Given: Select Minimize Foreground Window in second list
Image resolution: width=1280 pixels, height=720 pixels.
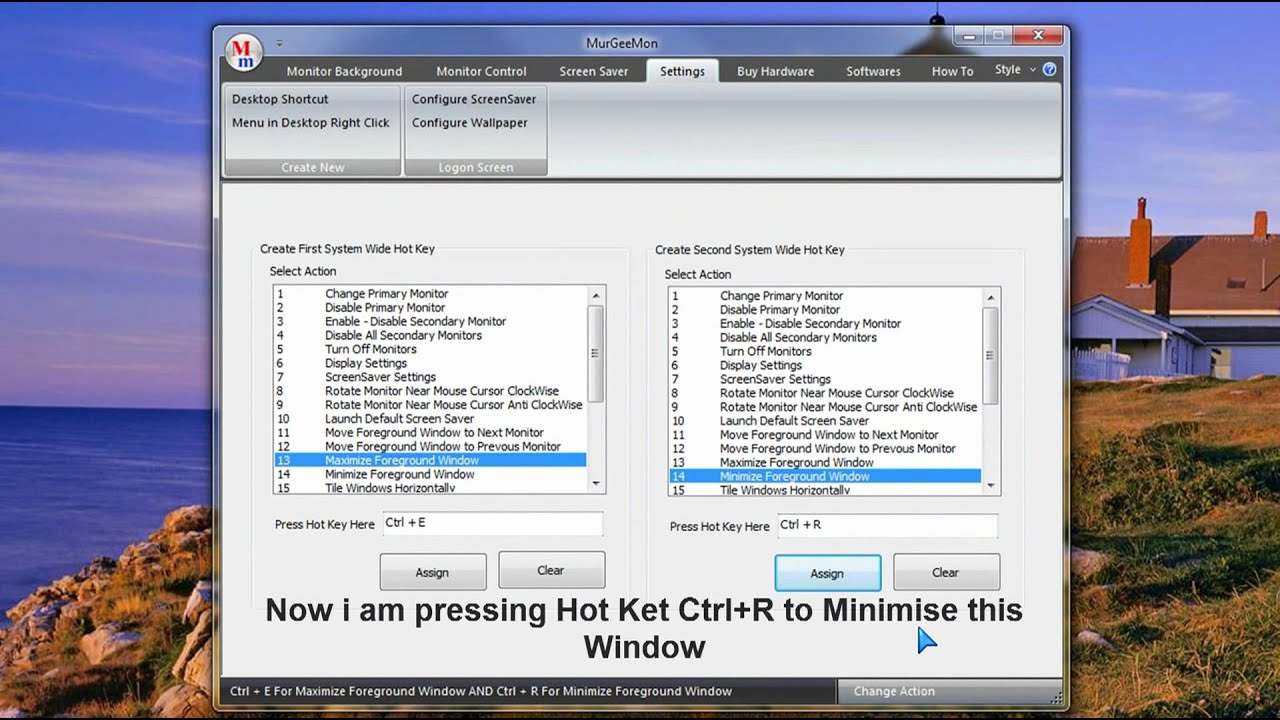Looking at the screenshot, I should point(825,477).
